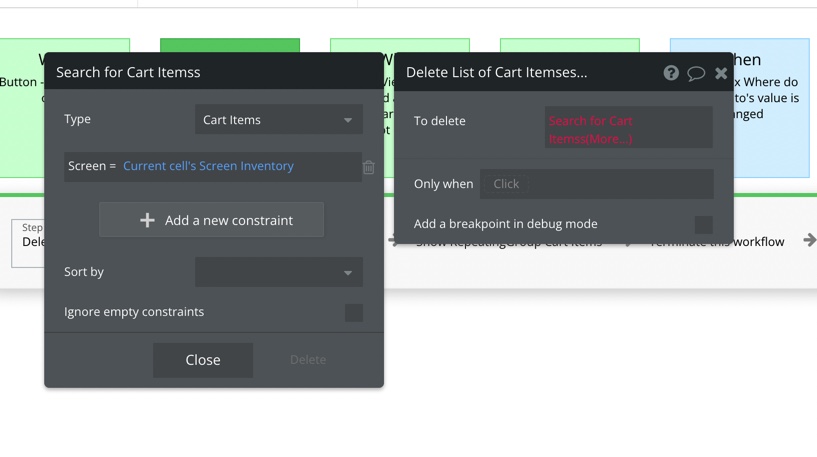Open help for Delete List dialog
The width and height of the screenshot is (817, 457).
click(671, 72)
